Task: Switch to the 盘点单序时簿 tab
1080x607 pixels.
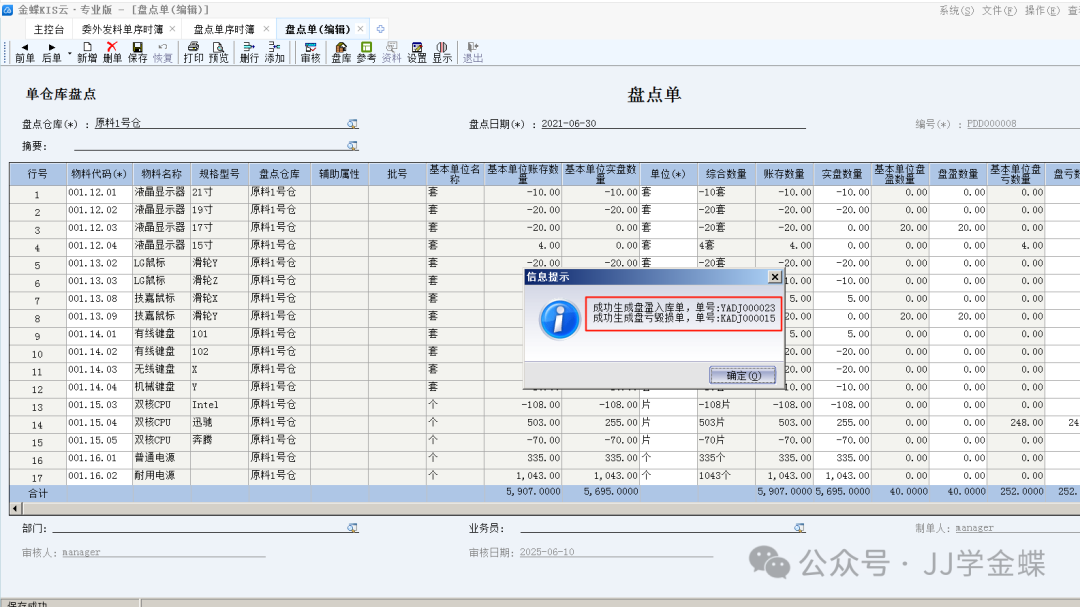Action: click(x=224, y=29)
